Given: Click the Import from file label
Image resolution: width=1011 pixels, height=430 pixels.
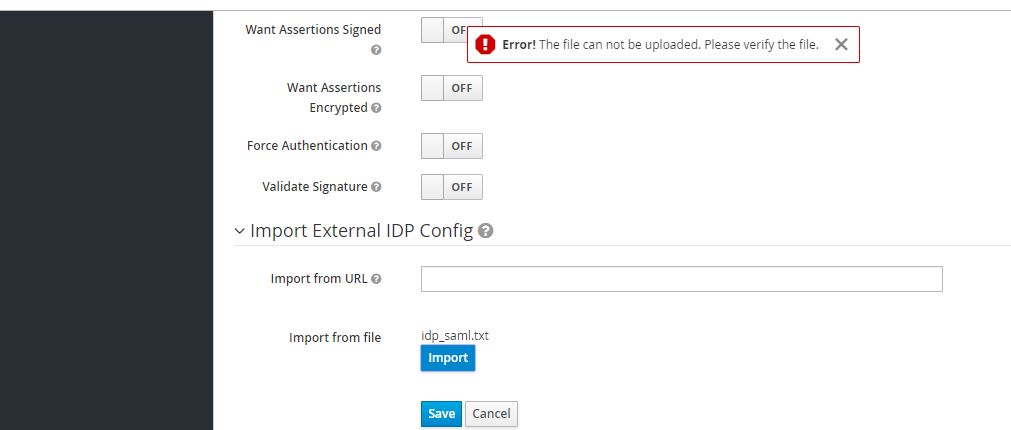Looking at the screenshot, I should 335,338.
